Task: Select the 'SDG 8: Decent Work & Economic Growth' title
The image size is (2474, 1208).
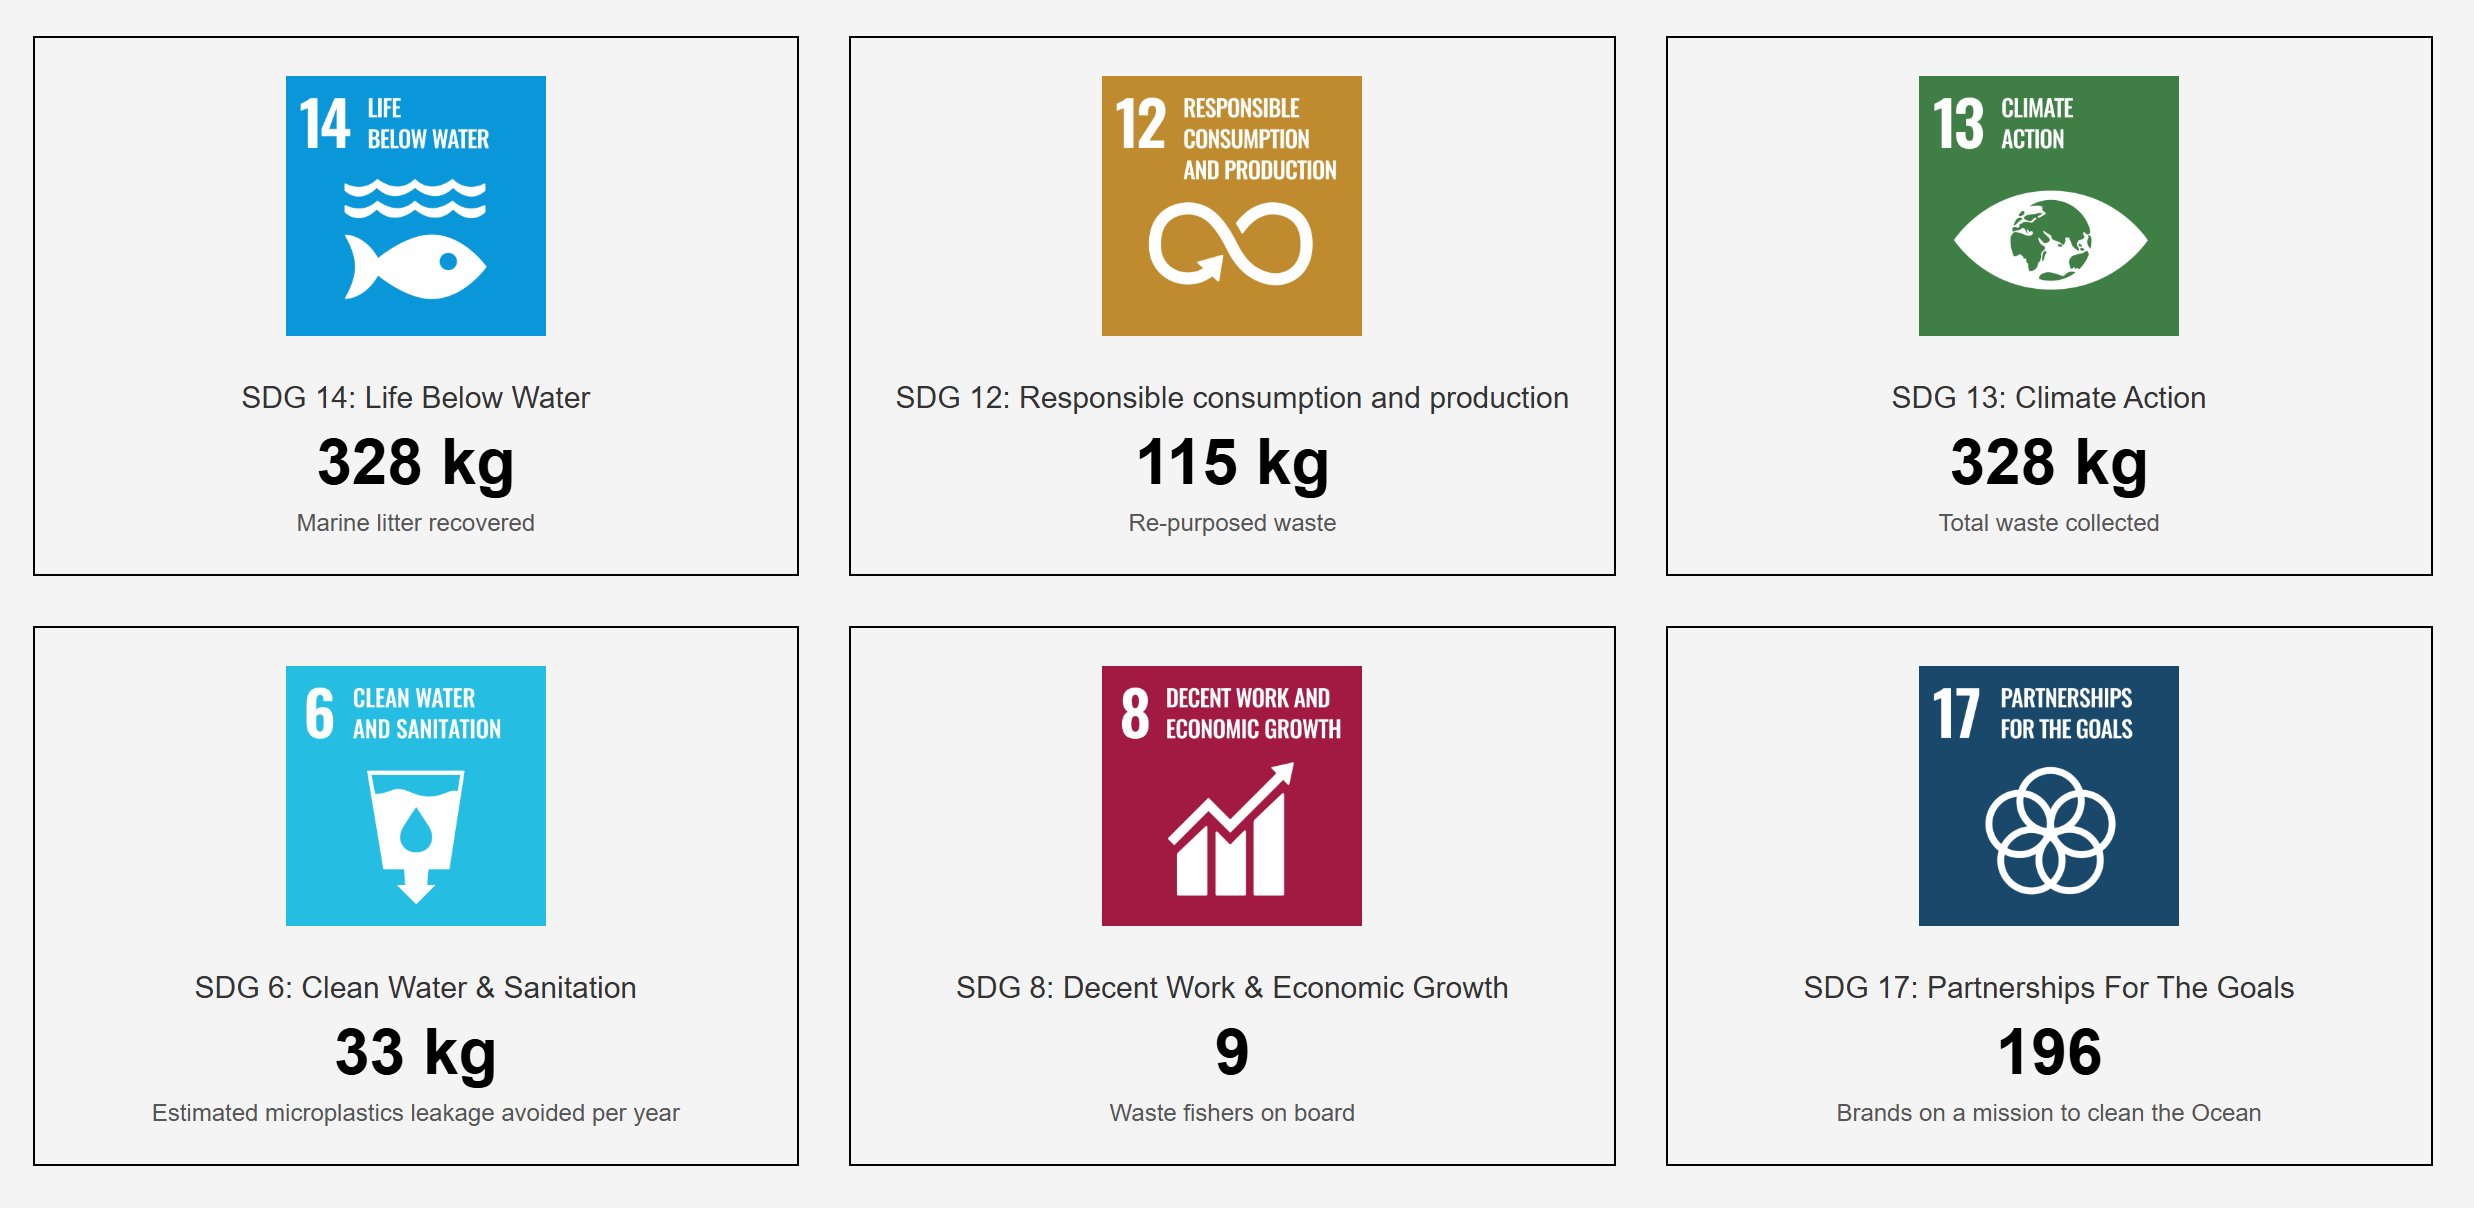Action: [x=1232, y=988]
